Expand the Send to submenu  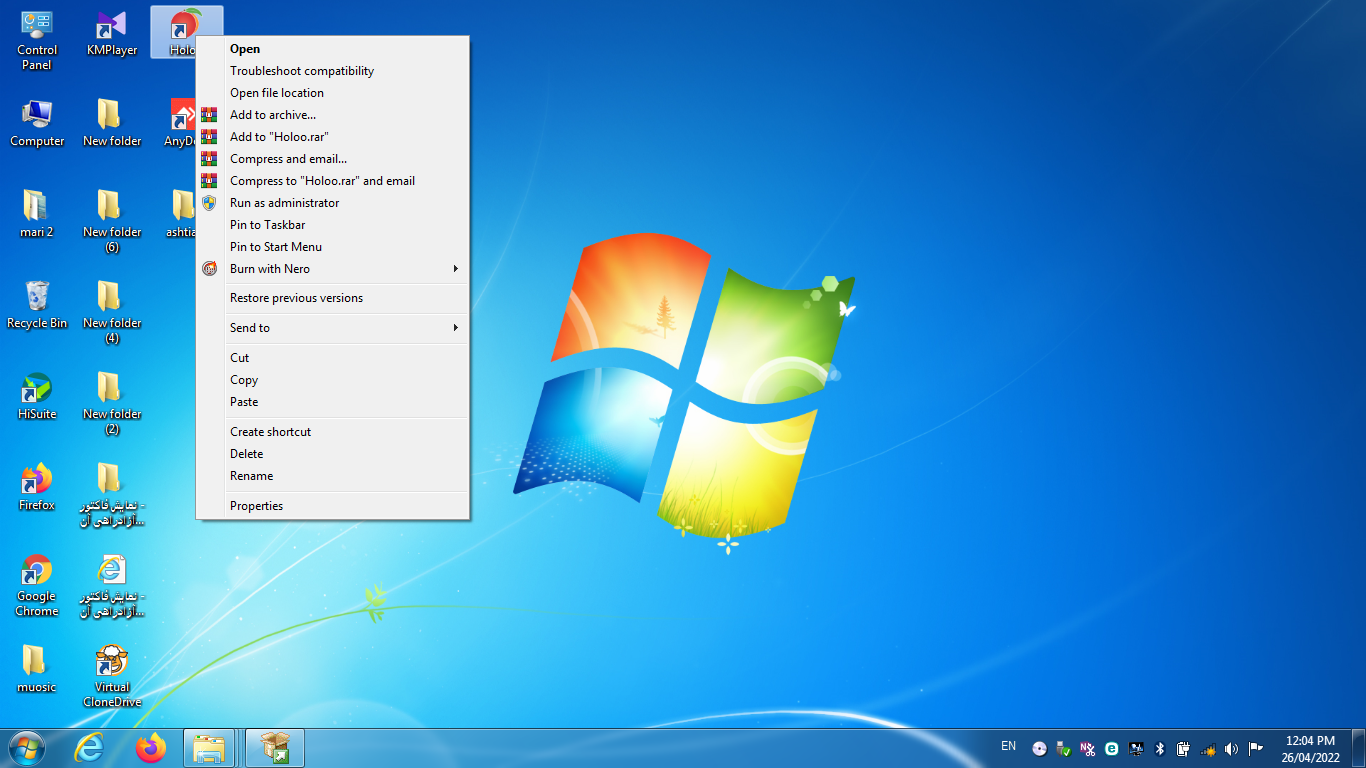(333, 328)
